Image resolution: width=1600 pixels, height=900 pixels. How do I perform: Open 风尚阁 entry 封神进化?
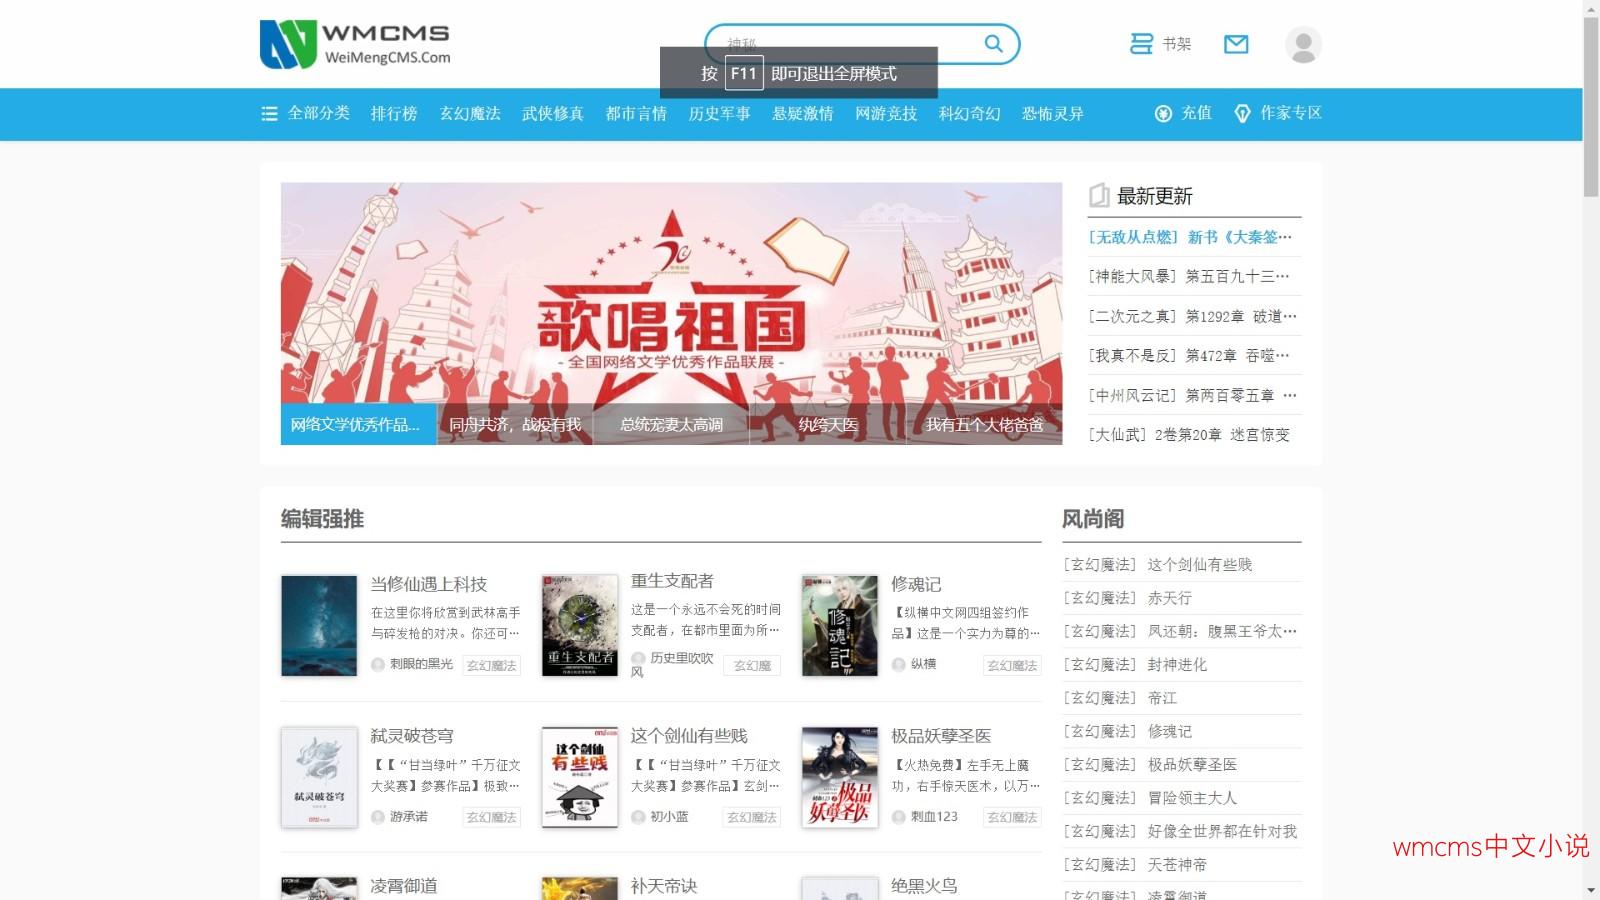1177,664
